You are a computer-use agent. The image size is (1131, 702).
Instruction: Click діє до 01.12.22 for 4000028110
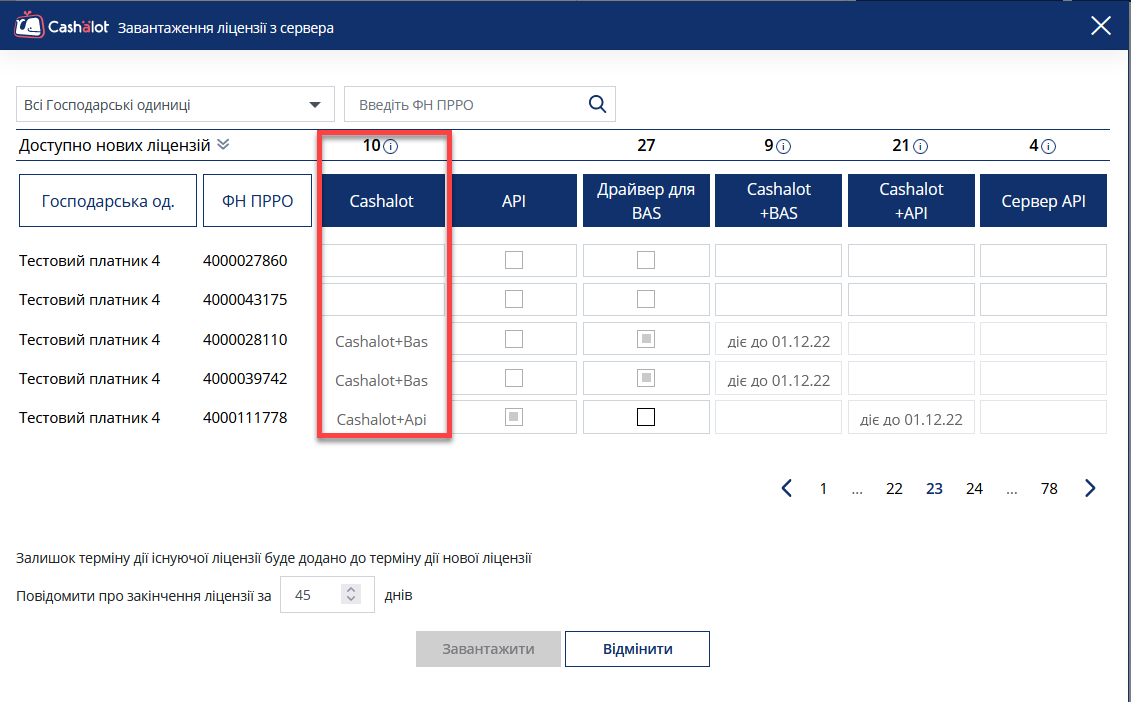click(778, 341)
